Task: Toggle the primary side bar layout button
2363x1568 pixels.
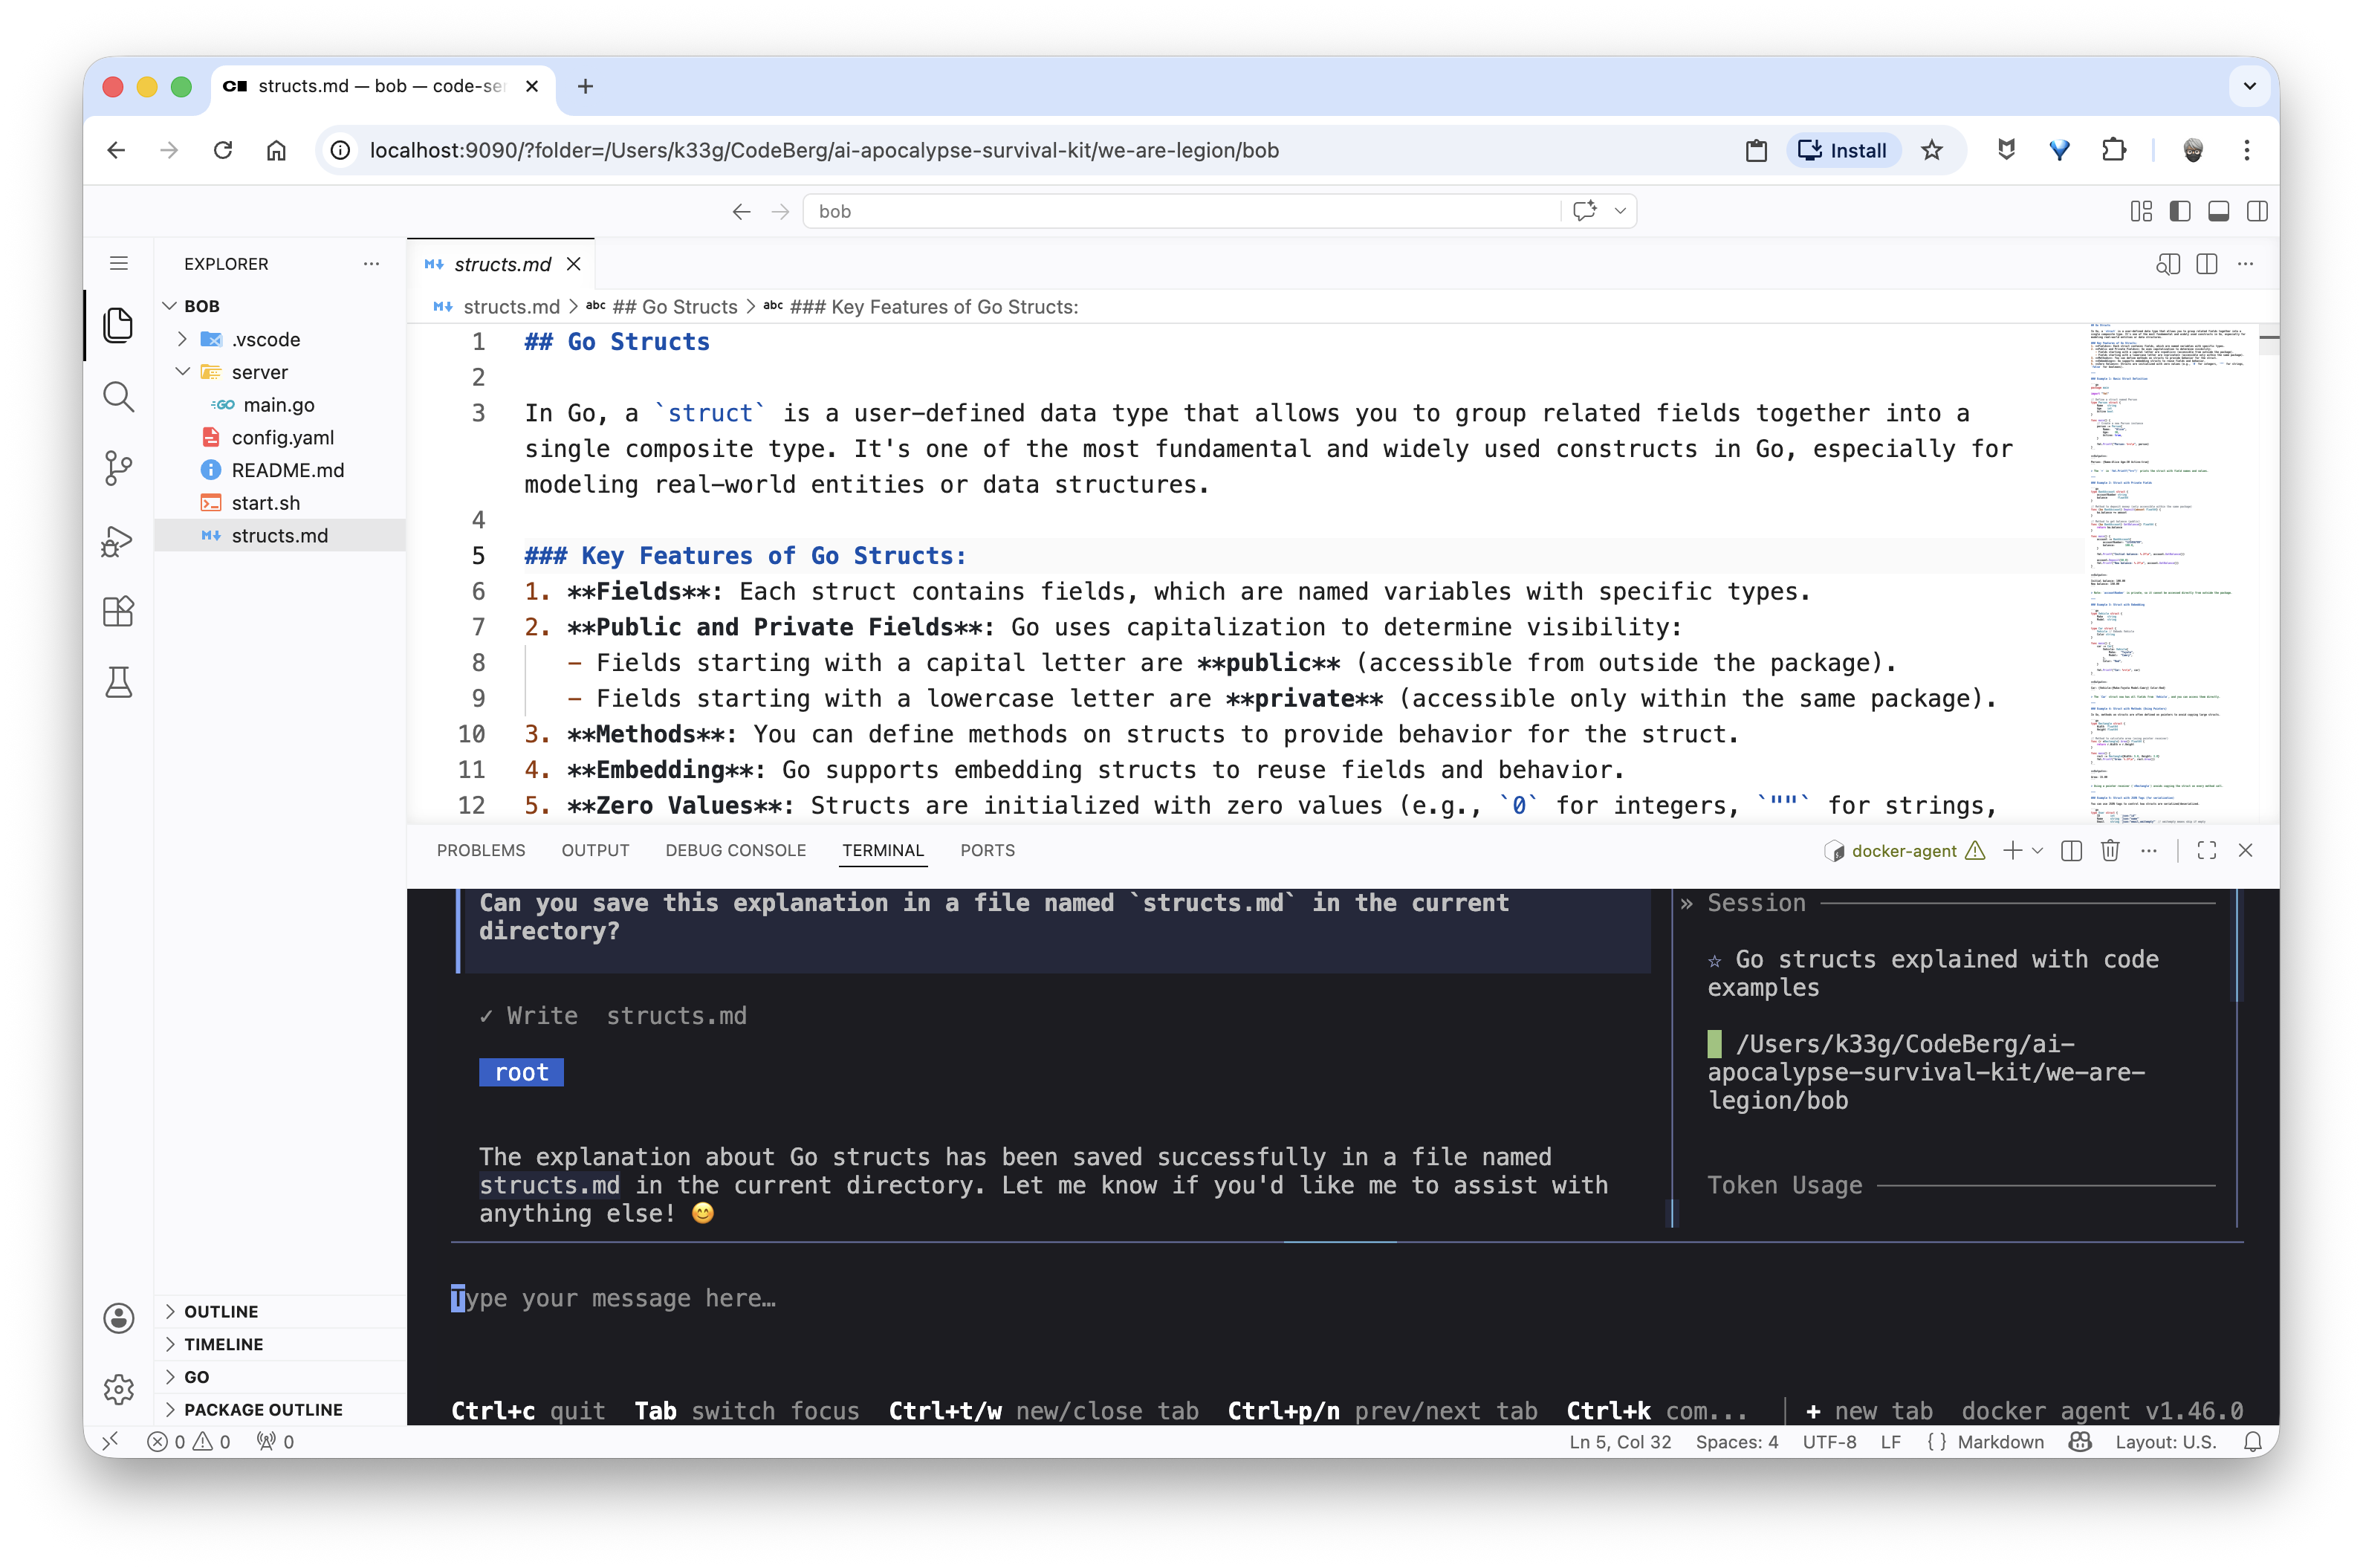Action: coord(2180,211)
